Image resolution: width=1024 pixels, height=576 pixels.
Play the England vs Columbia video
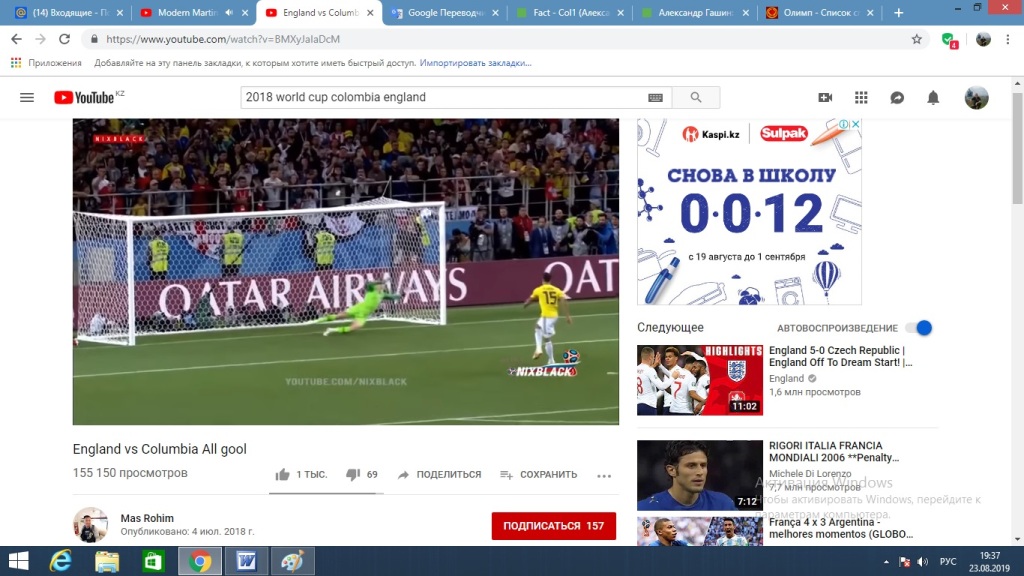345,272
